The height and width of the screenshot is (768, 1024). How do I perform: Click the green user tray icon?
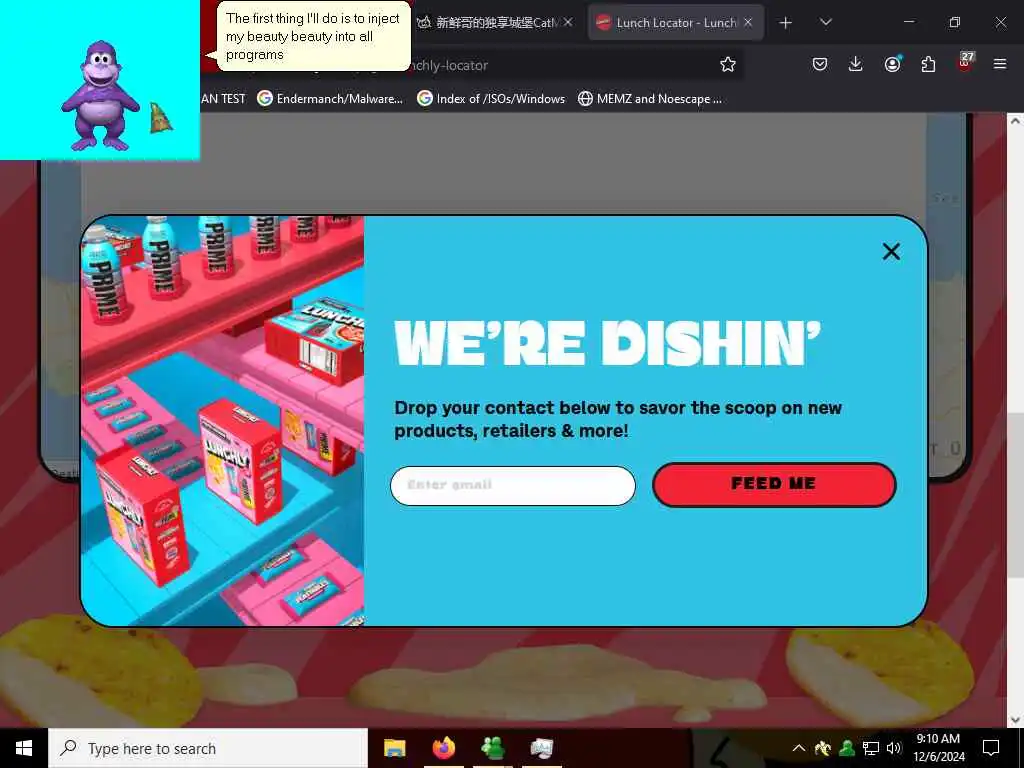point(847,748)
